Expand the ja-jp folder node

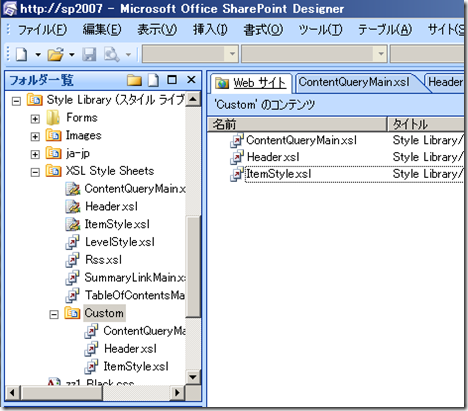tap(35, 154)
